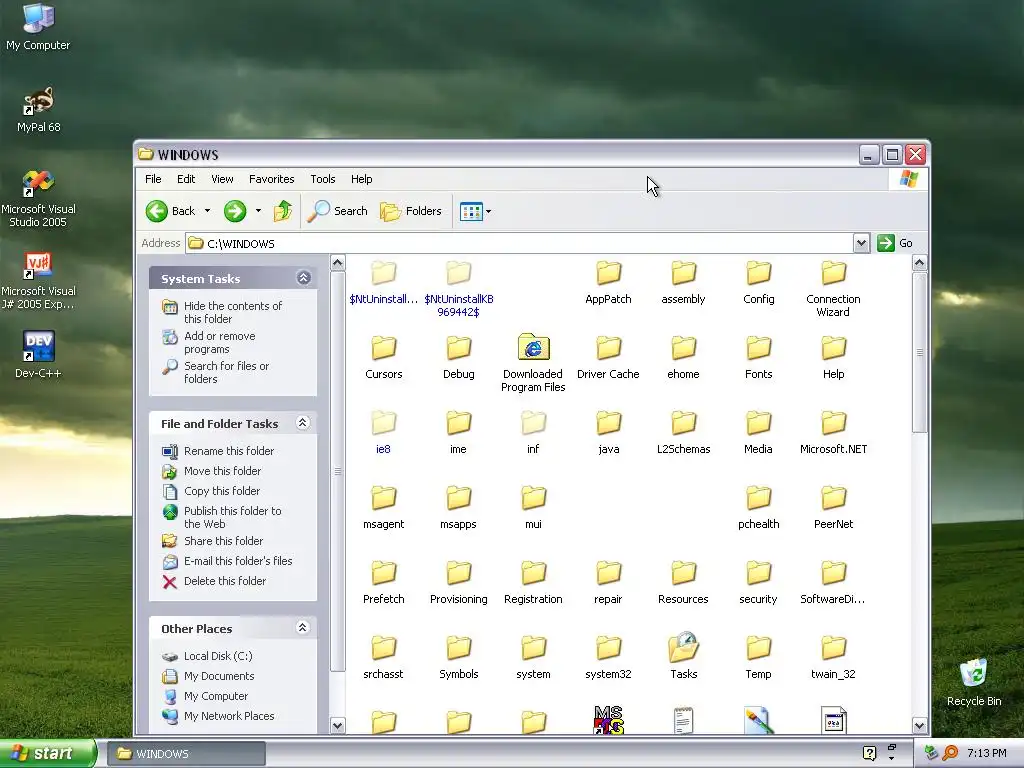Click file list scrollbar down arrow
This screenshot has width=1024, height=768.
(919, 725)
